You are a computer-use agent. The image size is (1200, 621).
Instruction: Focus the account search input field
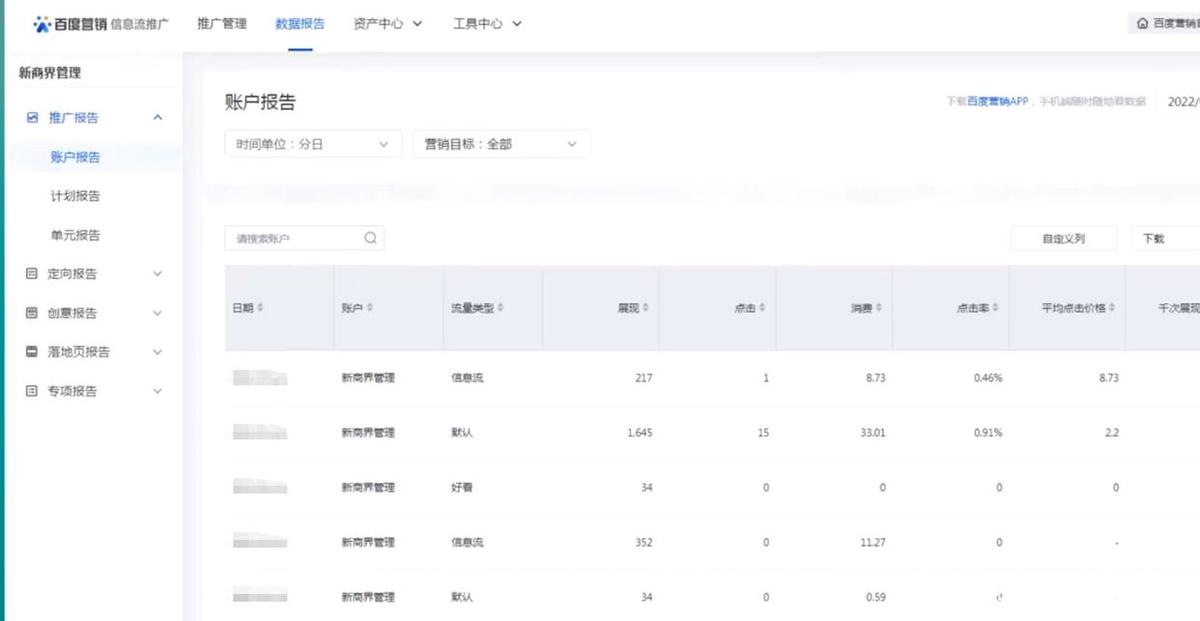pyautogui.click(x=295, y=239)
